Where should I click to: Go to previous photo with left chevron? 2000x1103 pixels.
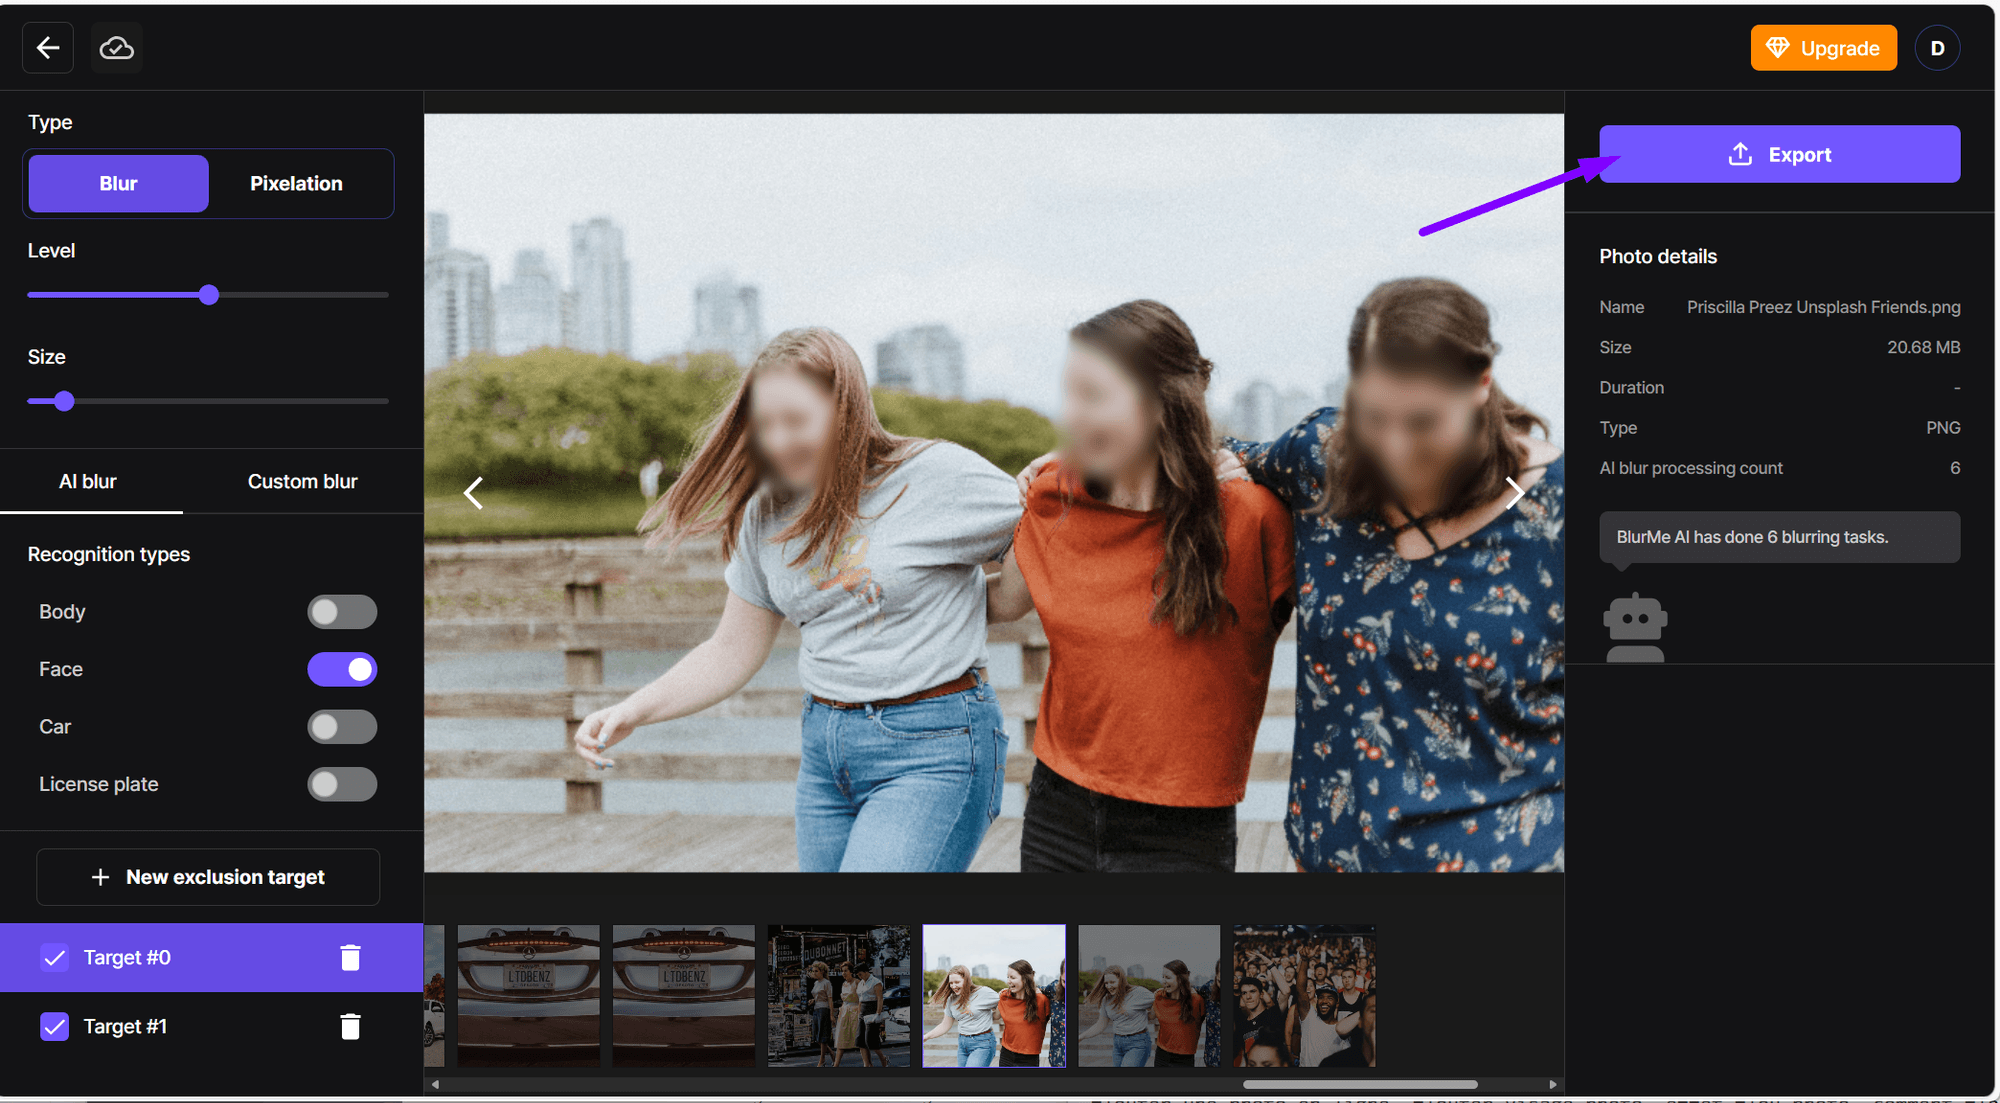tap(474, 492)
